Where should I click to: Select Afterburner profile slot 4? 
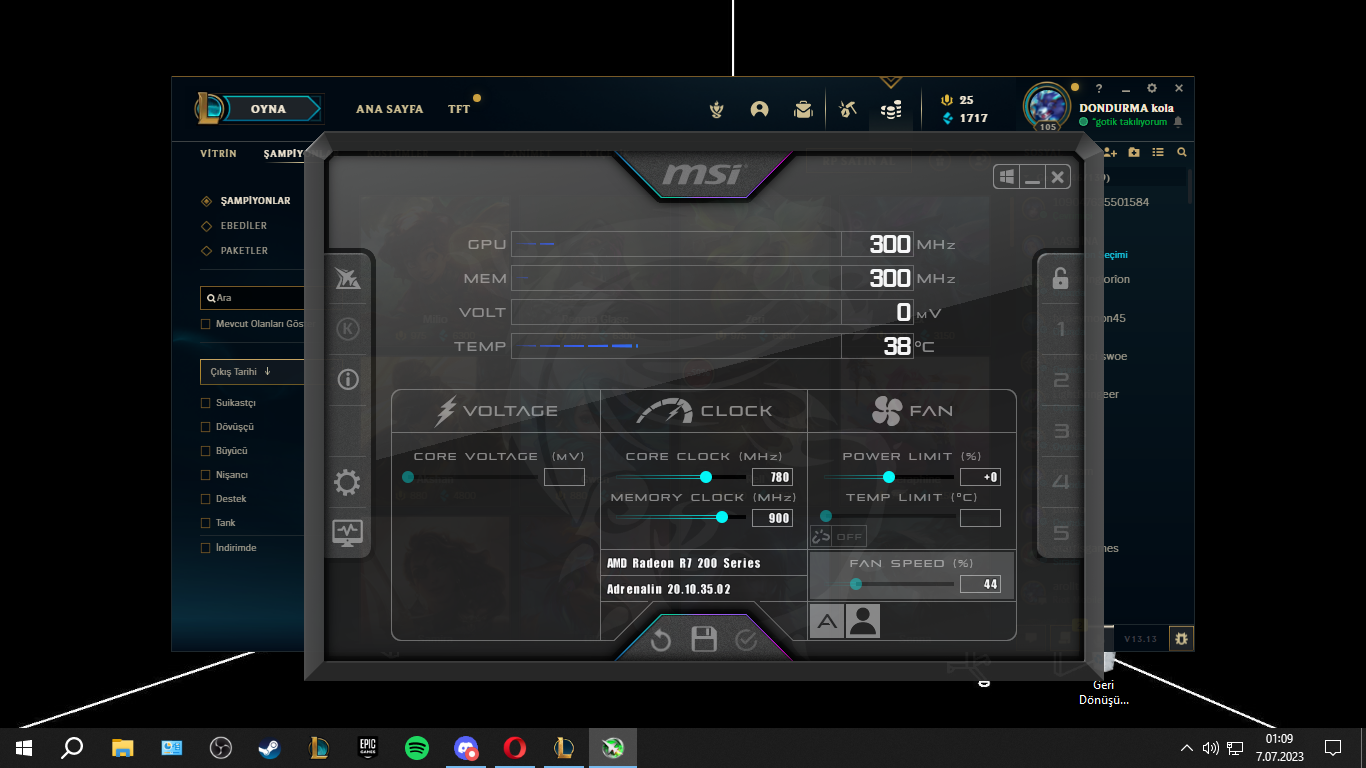tap(1061, 482)
